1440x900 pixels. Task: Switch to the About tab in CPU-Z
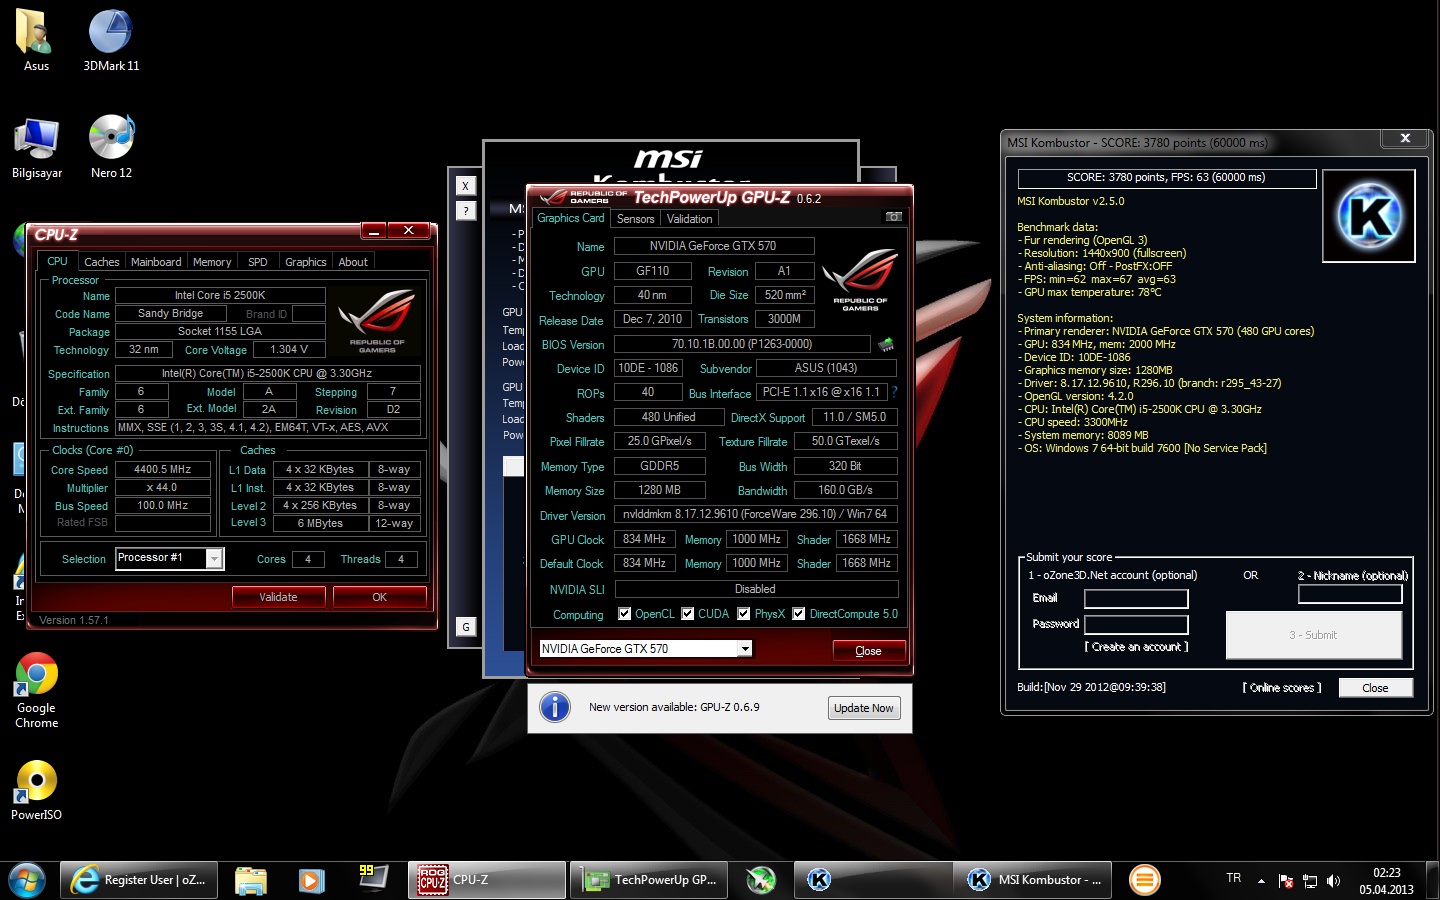353,262
